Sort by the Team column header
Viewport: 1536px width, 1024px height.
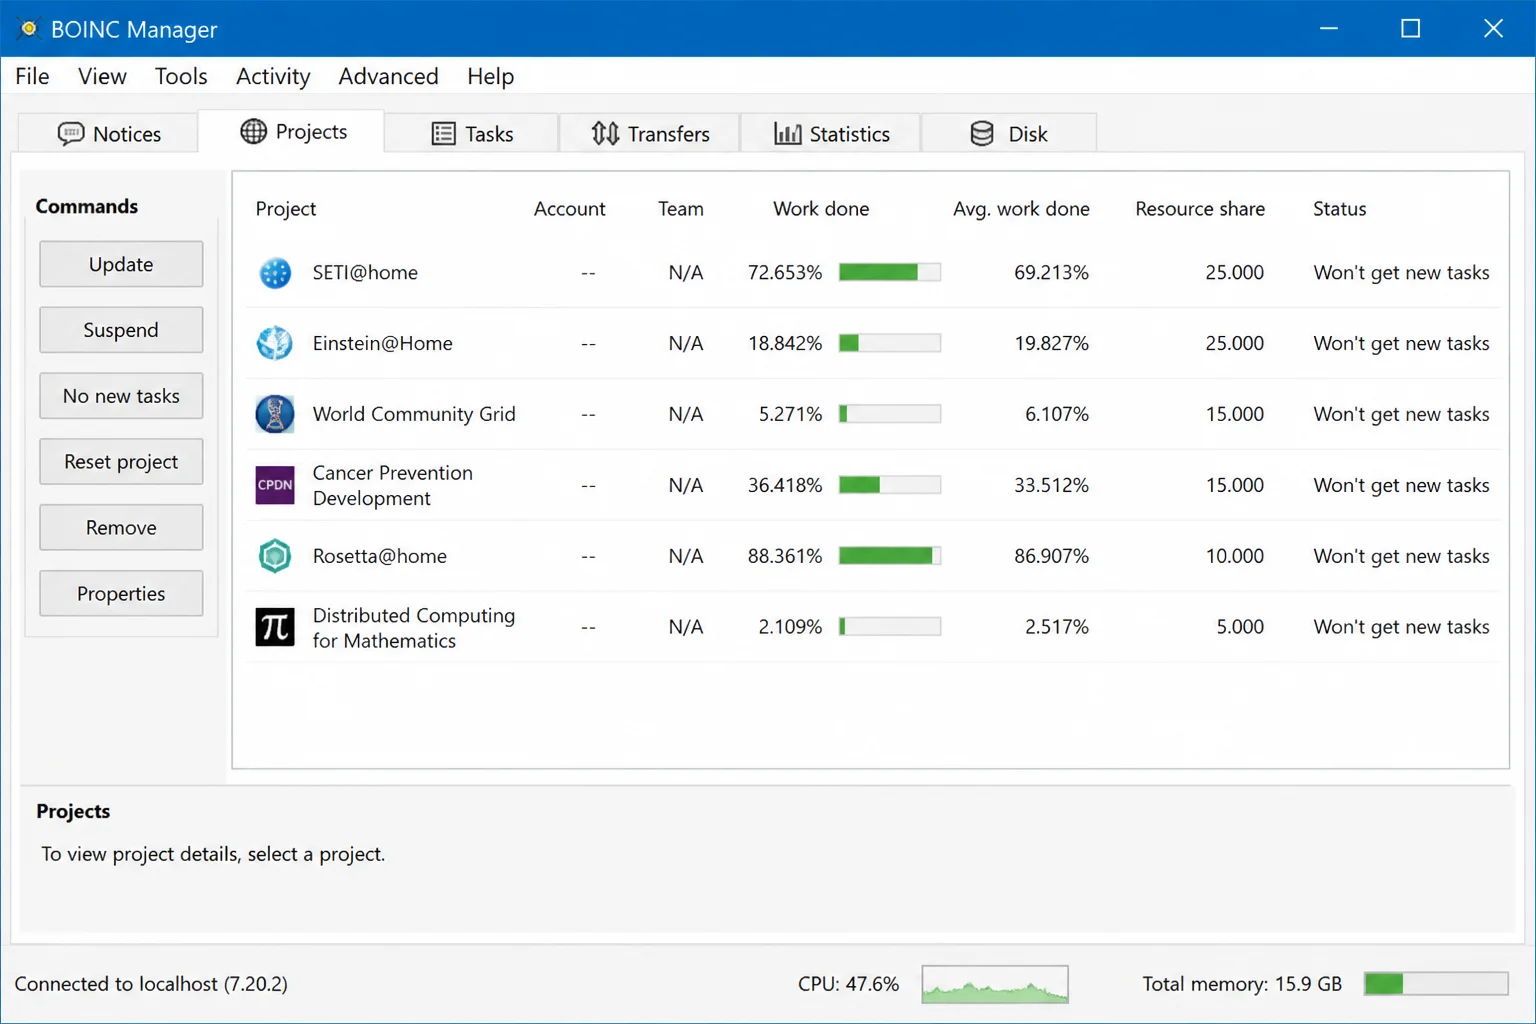[681, 209]
